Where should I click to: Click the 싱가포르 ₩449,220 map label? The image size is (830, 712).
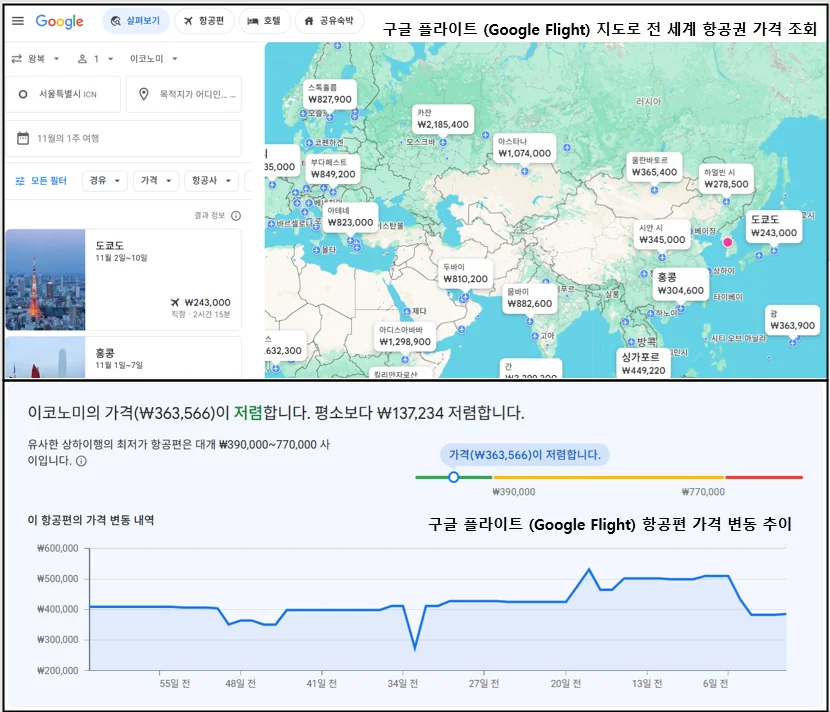pos(644,364)
